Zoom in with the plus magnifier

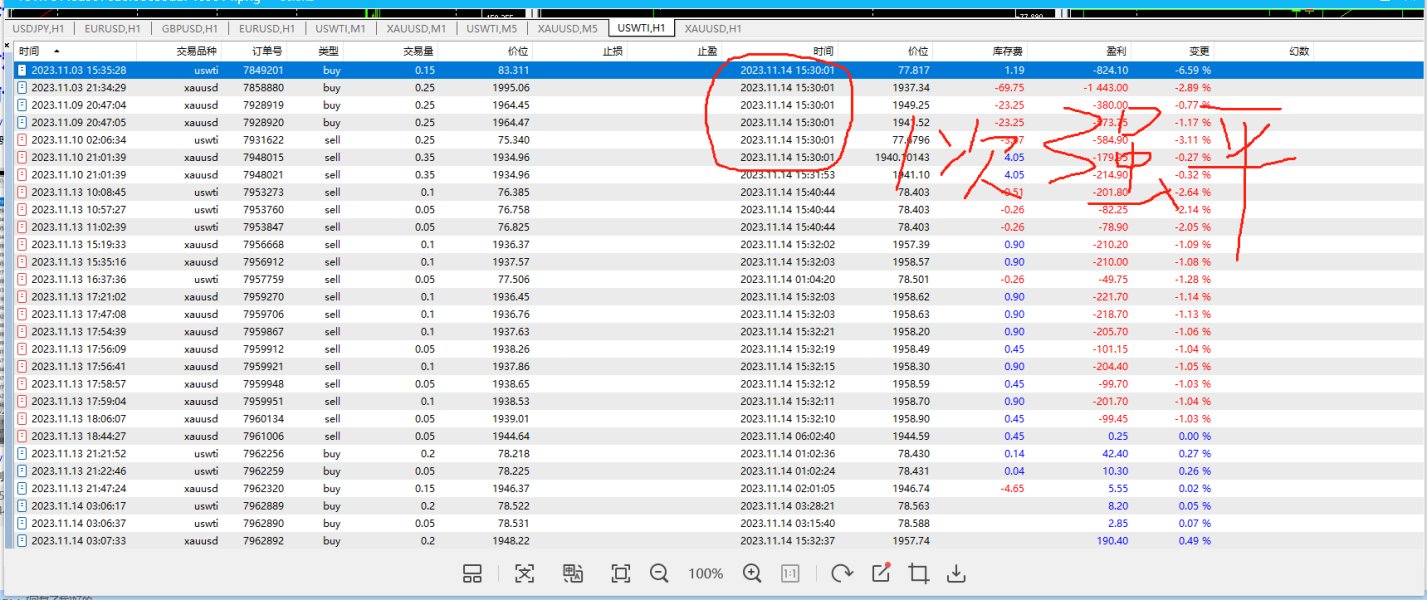tap(752, 573)
